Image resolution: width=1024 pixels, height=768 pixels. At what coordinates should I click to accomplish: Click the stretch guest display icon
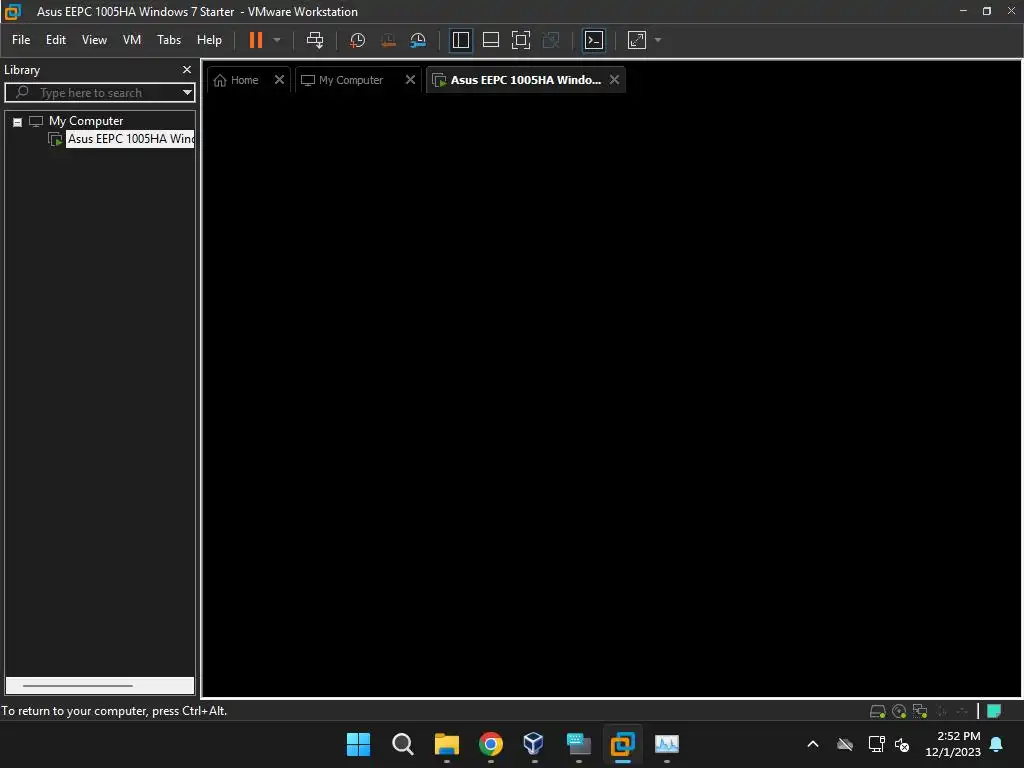pos(637,40)
